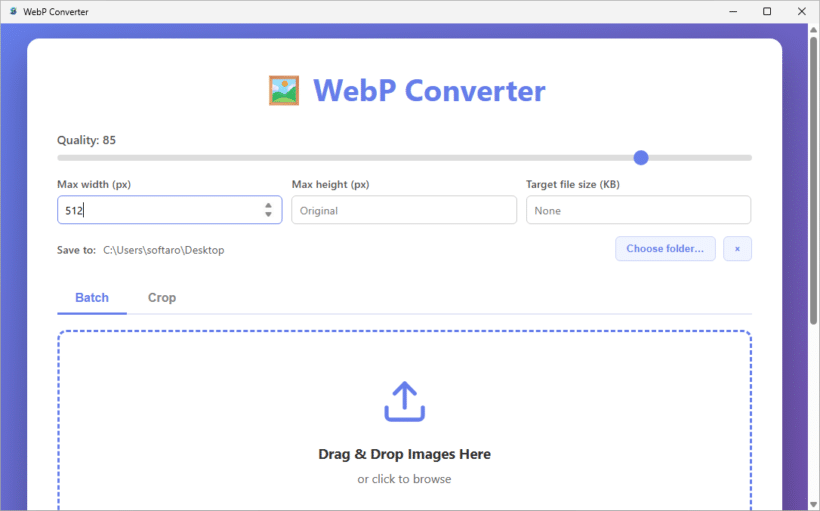Click the upload arrow icon in drop zone
820x511 pixels.
405,401
